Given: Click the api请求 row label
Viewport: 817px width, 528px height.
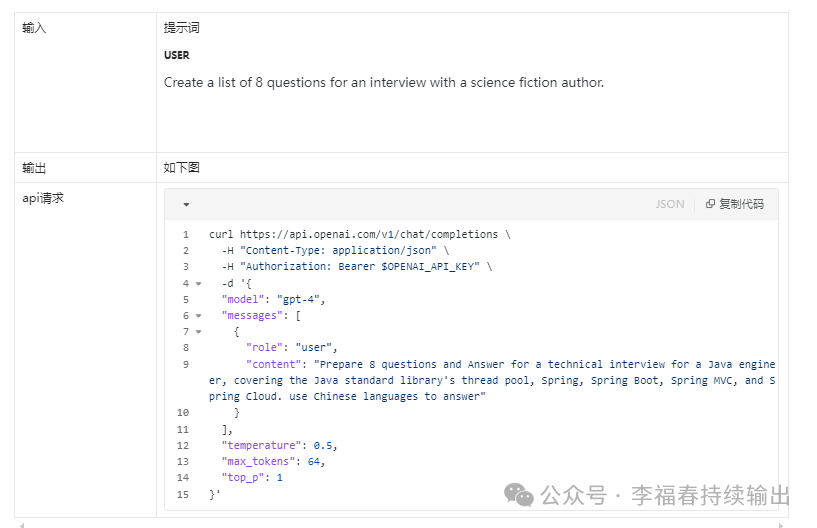Looking at the screenshot, I should [x=43, y=198].
